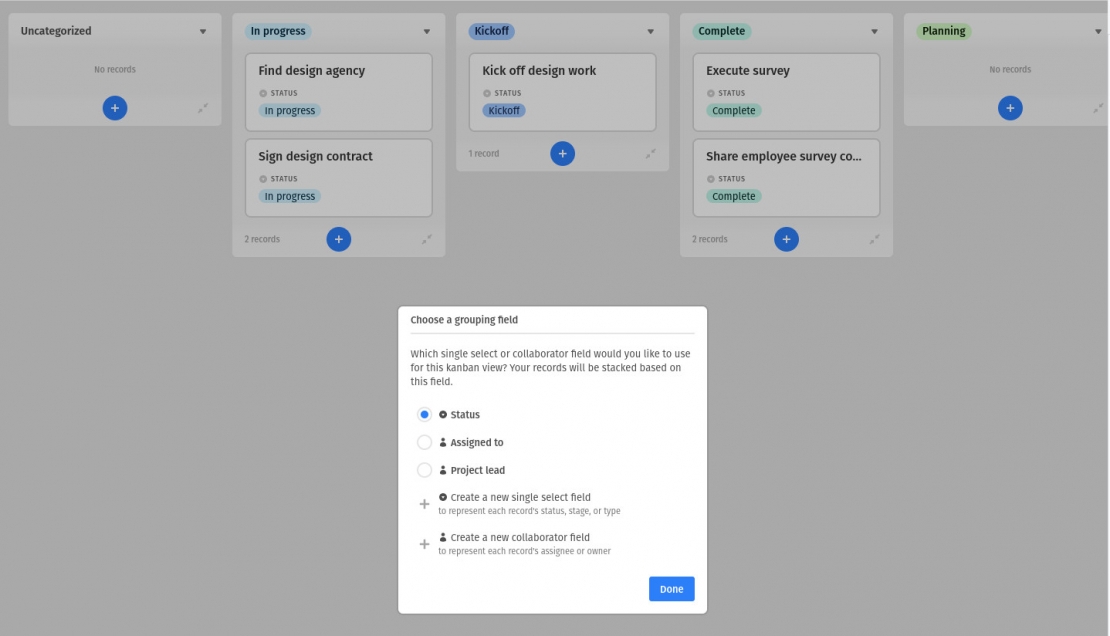Click the expand arrows icon in the Complete column

875,239
